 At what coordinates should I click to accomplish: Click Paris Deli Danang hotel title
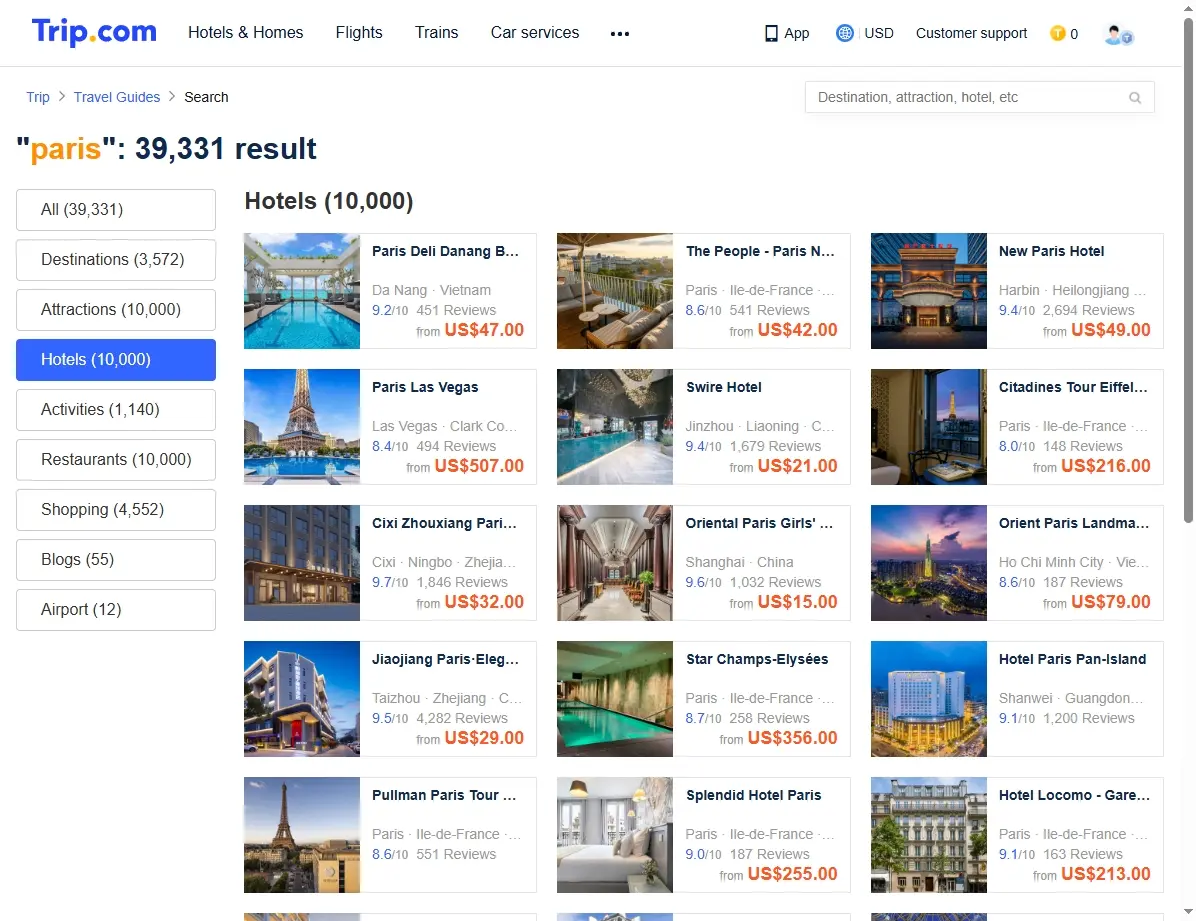445,251
